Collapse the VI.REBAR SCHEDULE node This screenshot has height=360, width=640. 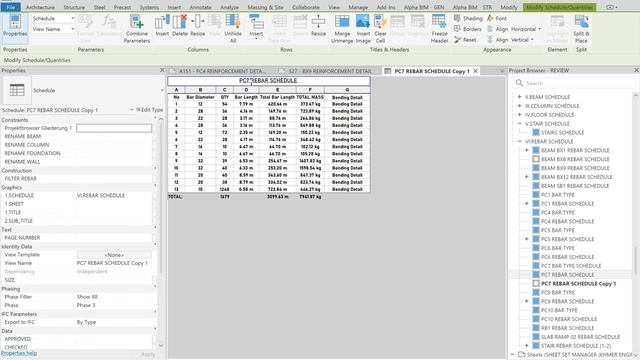519,141
